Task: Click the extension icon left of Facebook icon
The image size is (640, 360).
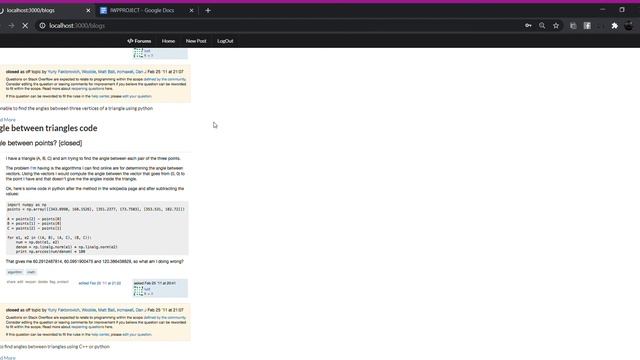Action: point(573,25)
